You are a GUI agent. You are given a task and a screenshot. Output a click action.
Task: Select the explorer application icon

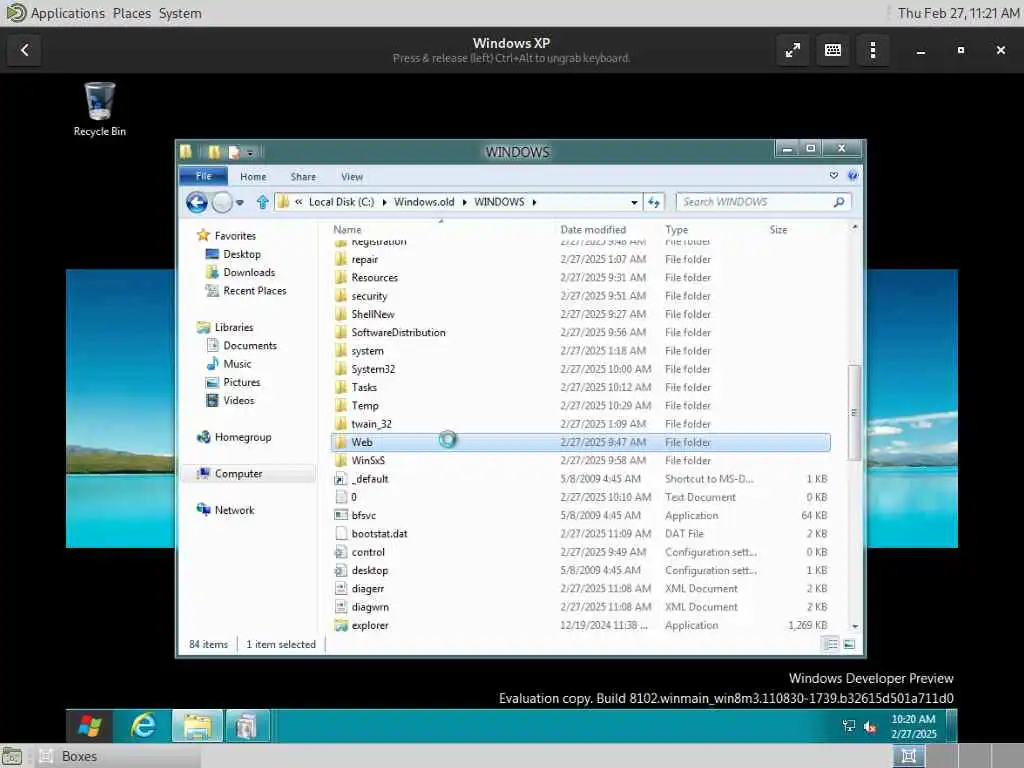(340, 625)
